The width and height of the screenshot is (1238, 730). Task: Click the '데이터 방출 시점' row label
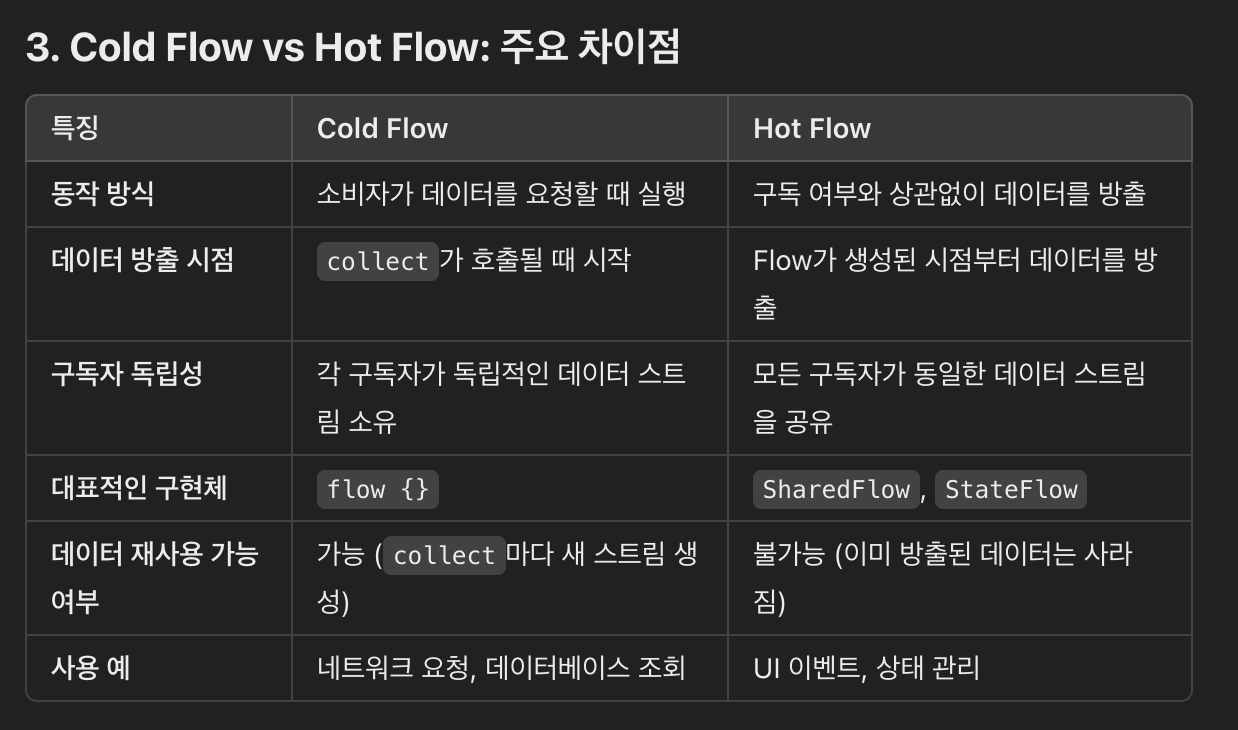tap(142, 260)
